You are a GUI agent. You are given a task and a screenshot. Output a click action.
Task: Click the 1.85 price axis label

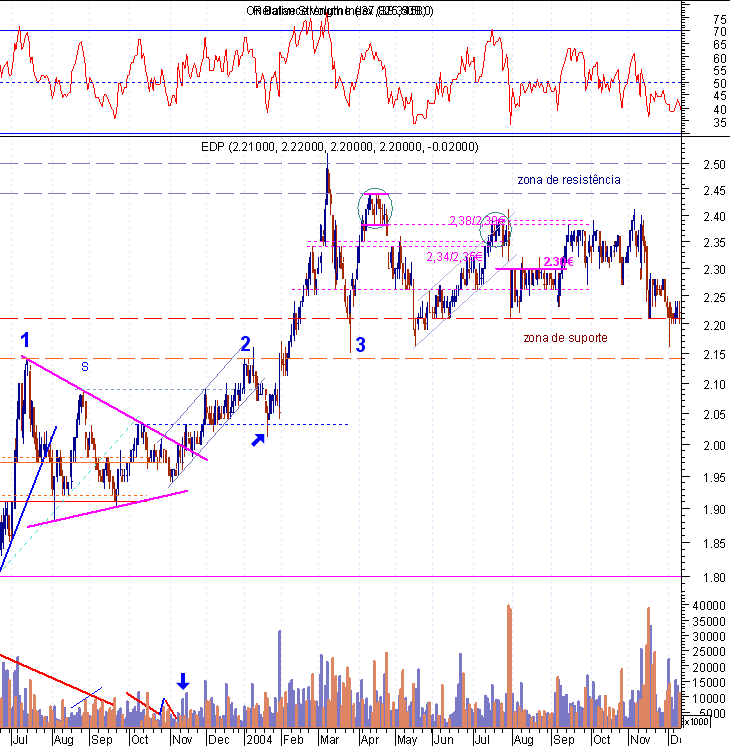(x=714, y=543)
